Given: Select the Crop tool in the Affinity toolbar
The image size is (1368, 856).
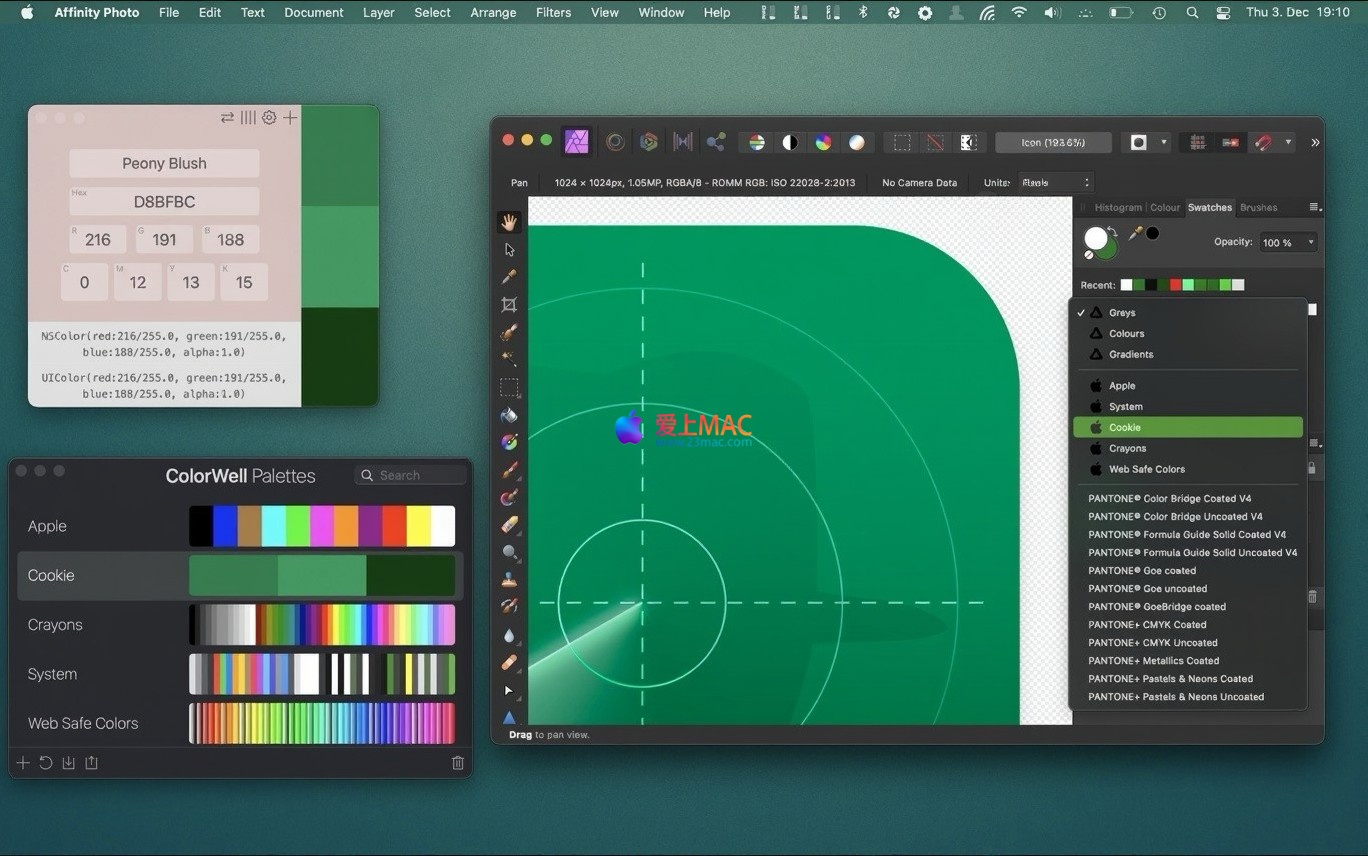Looking at the screenshot, I should [509, 304].
